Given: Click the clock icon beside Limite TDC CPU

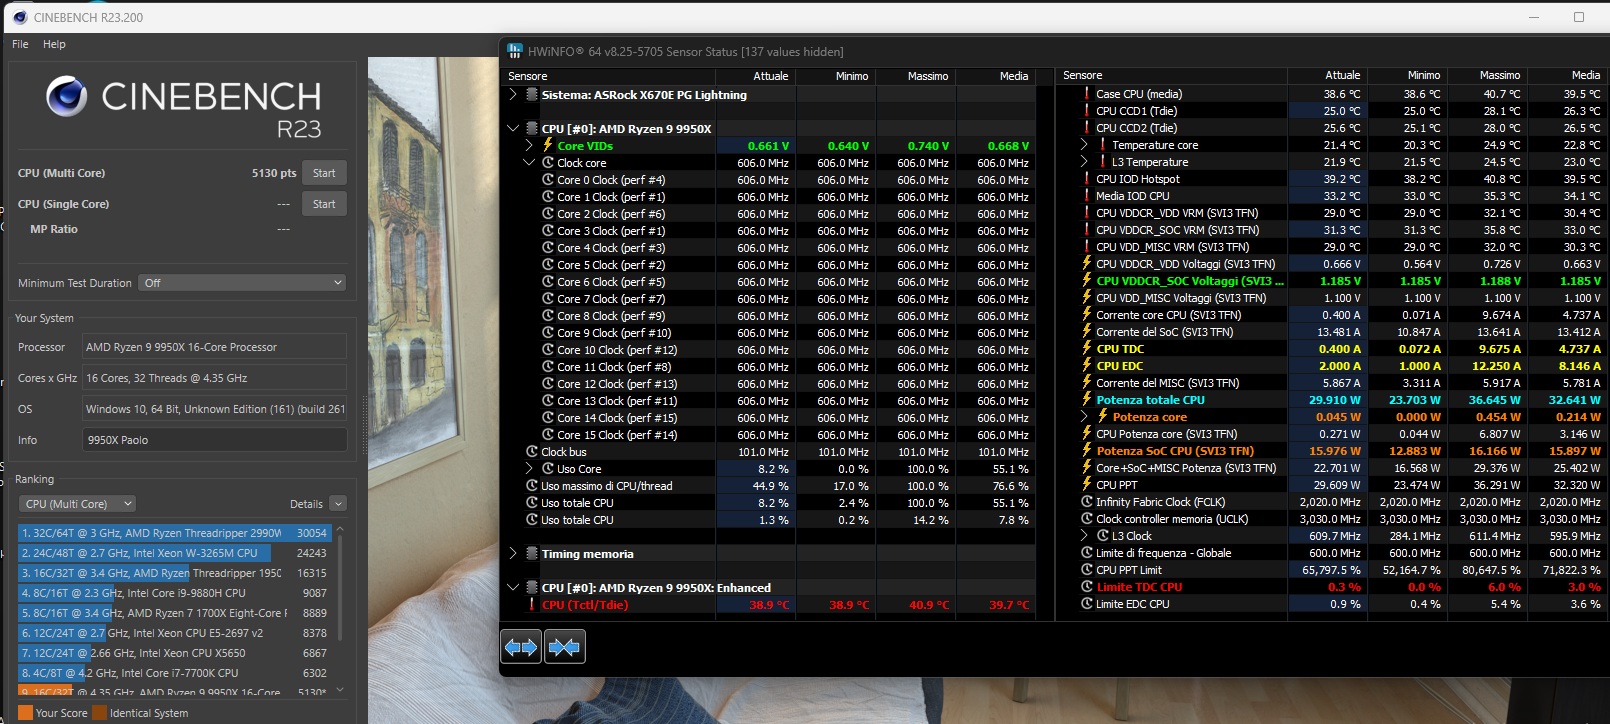Looking at the screenshot, I should tap(1087, 587).
